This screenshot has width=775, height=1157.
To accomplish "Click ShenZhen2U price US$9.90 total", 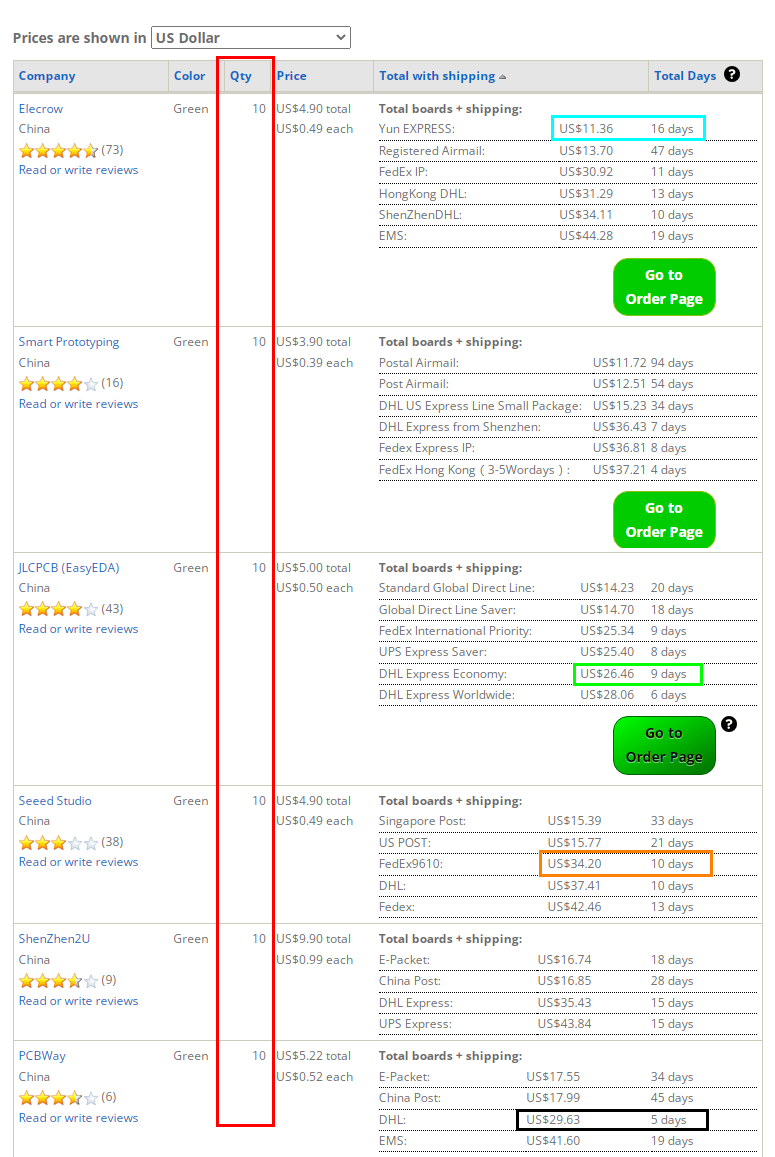I will (x=314, y=939).
